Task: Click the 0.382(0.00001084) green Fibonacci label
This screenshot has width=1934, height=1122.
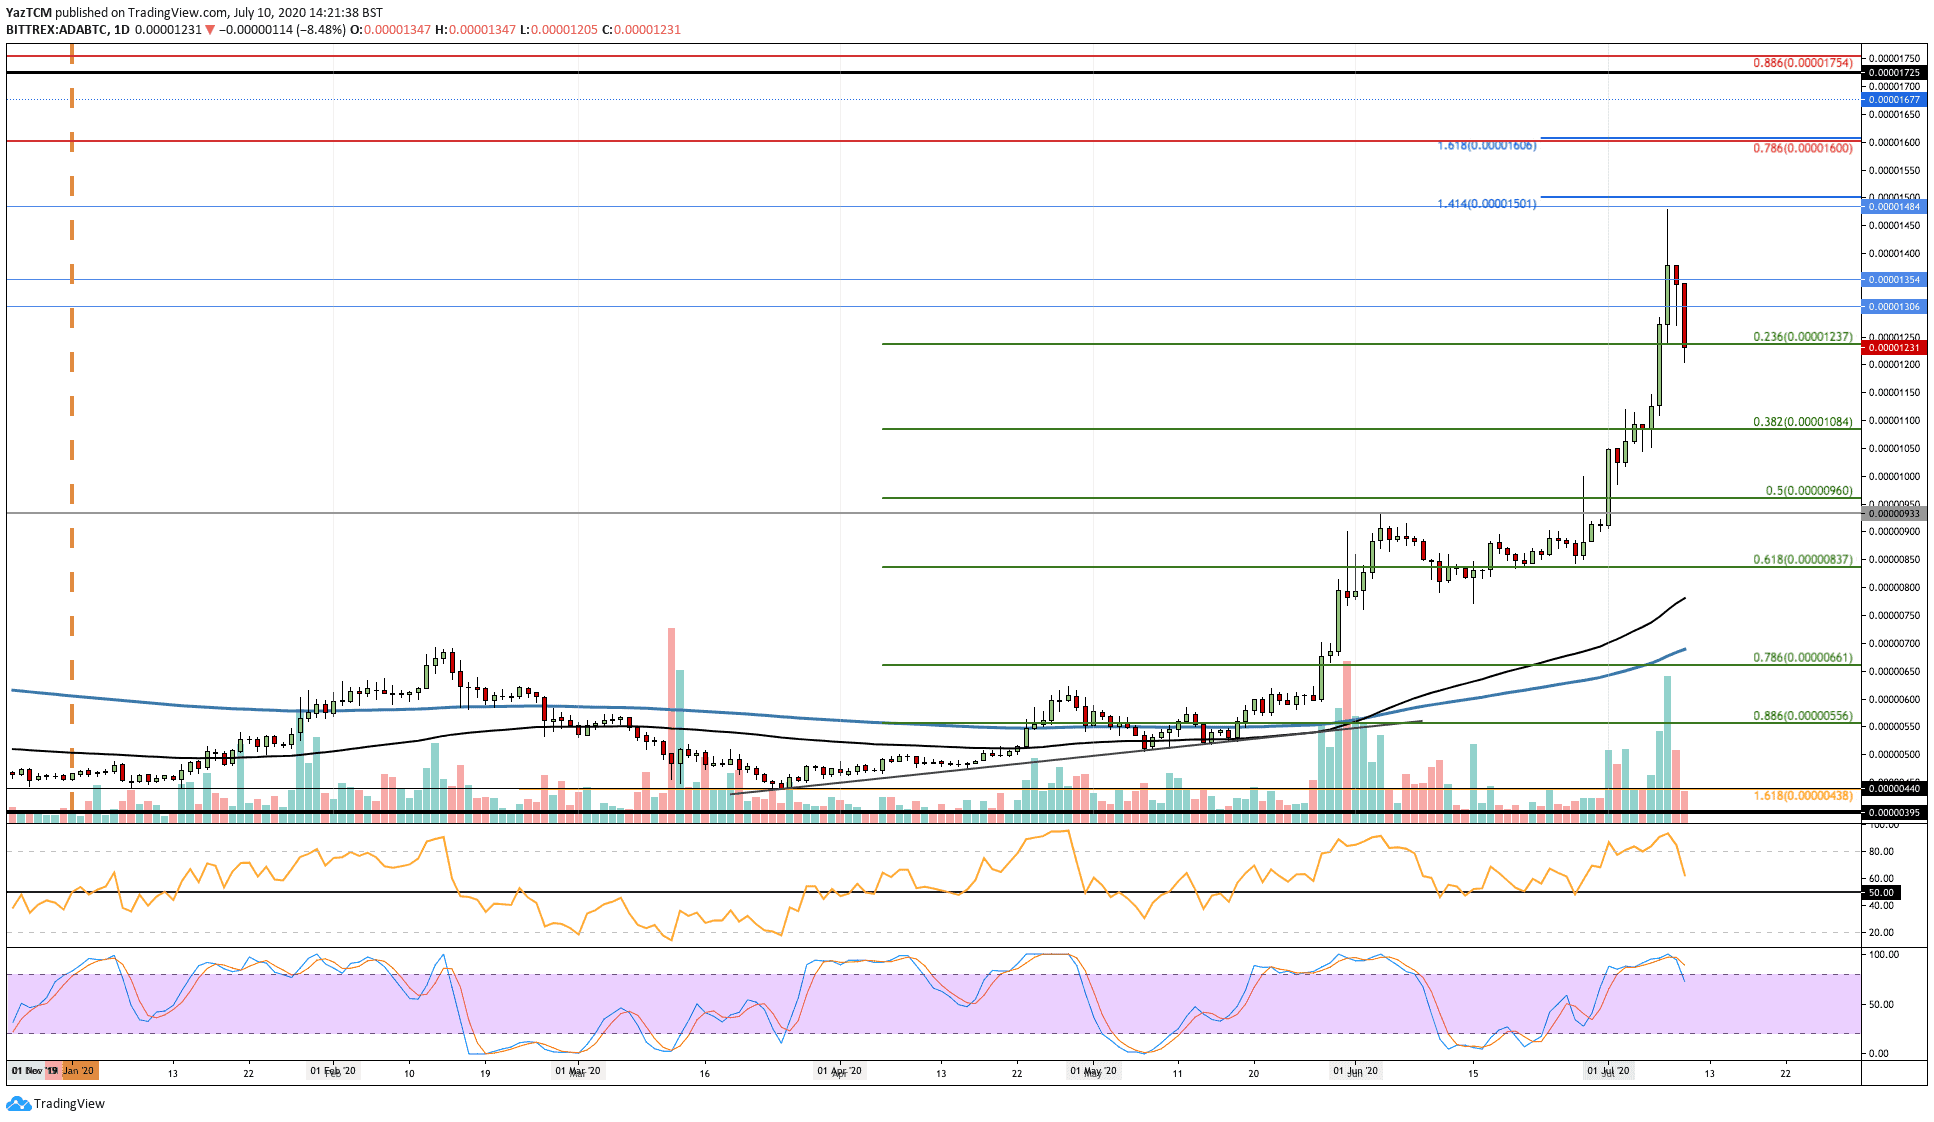Action: tap(1803, 422)
